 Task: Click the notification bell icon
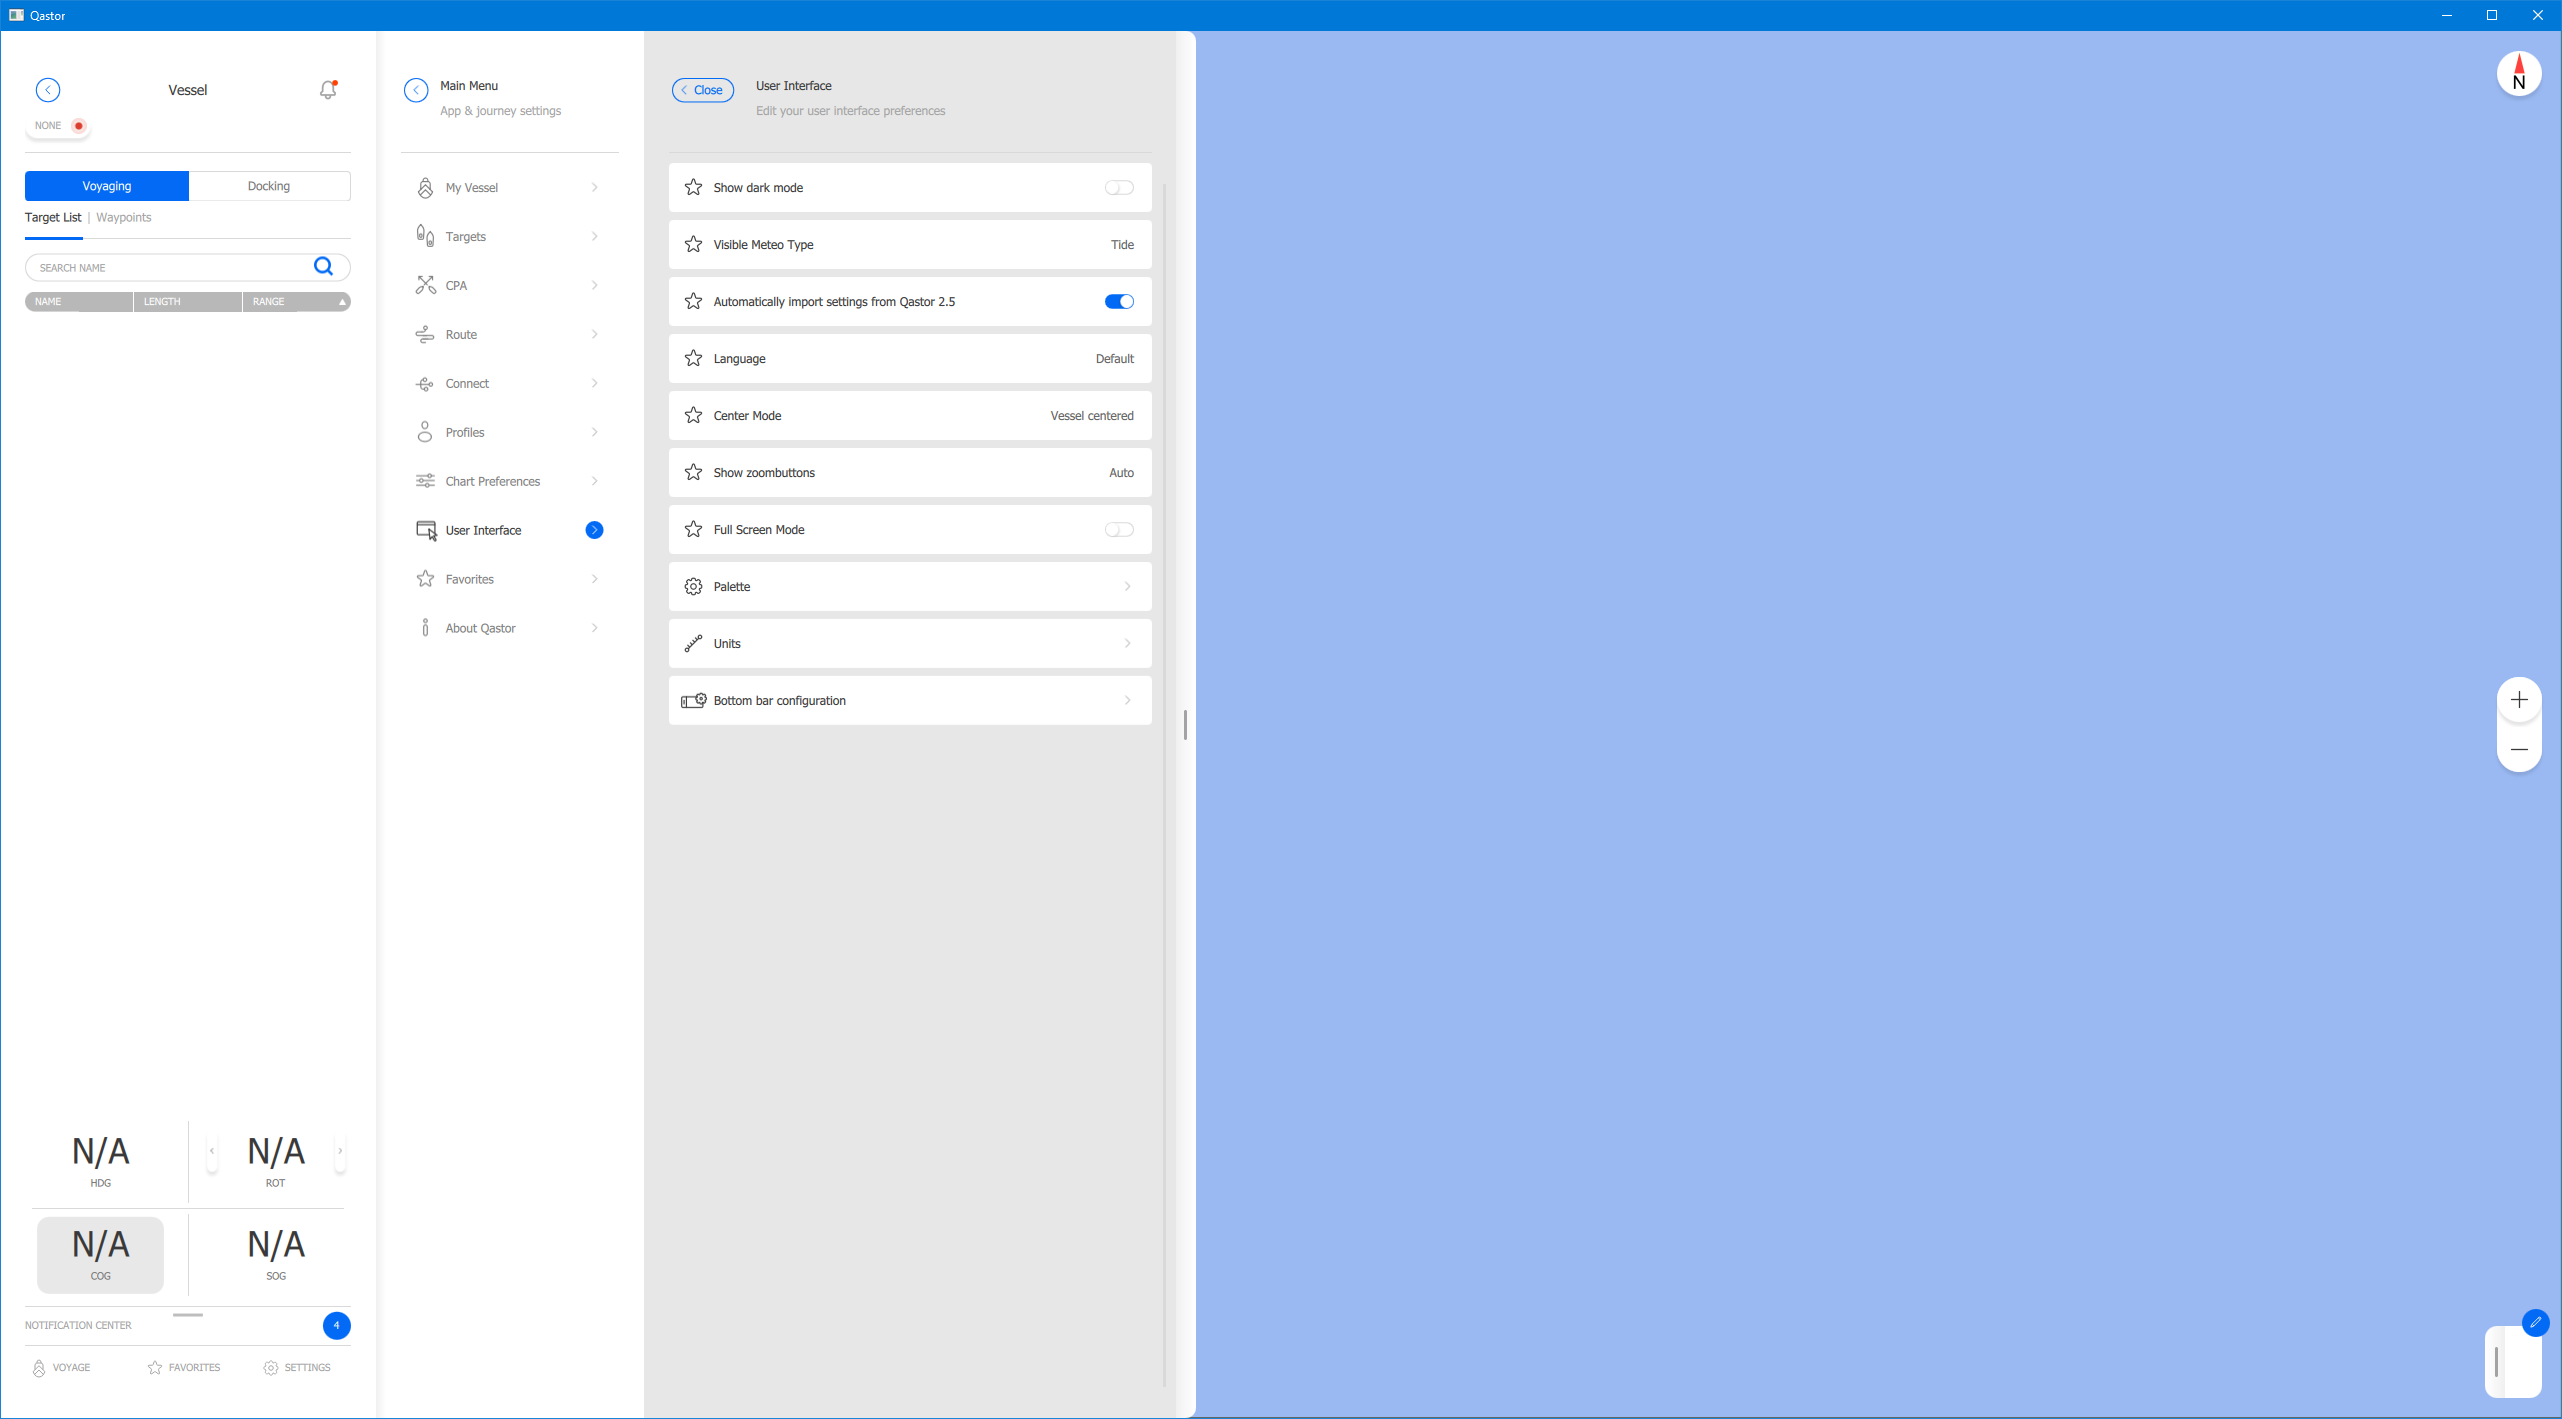327,90
